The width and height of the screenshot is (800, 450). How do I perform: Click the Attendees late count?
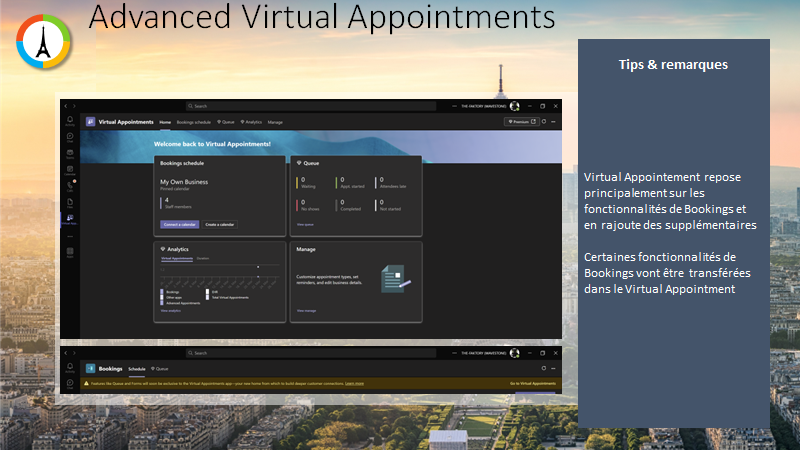[x=382, y=180]
